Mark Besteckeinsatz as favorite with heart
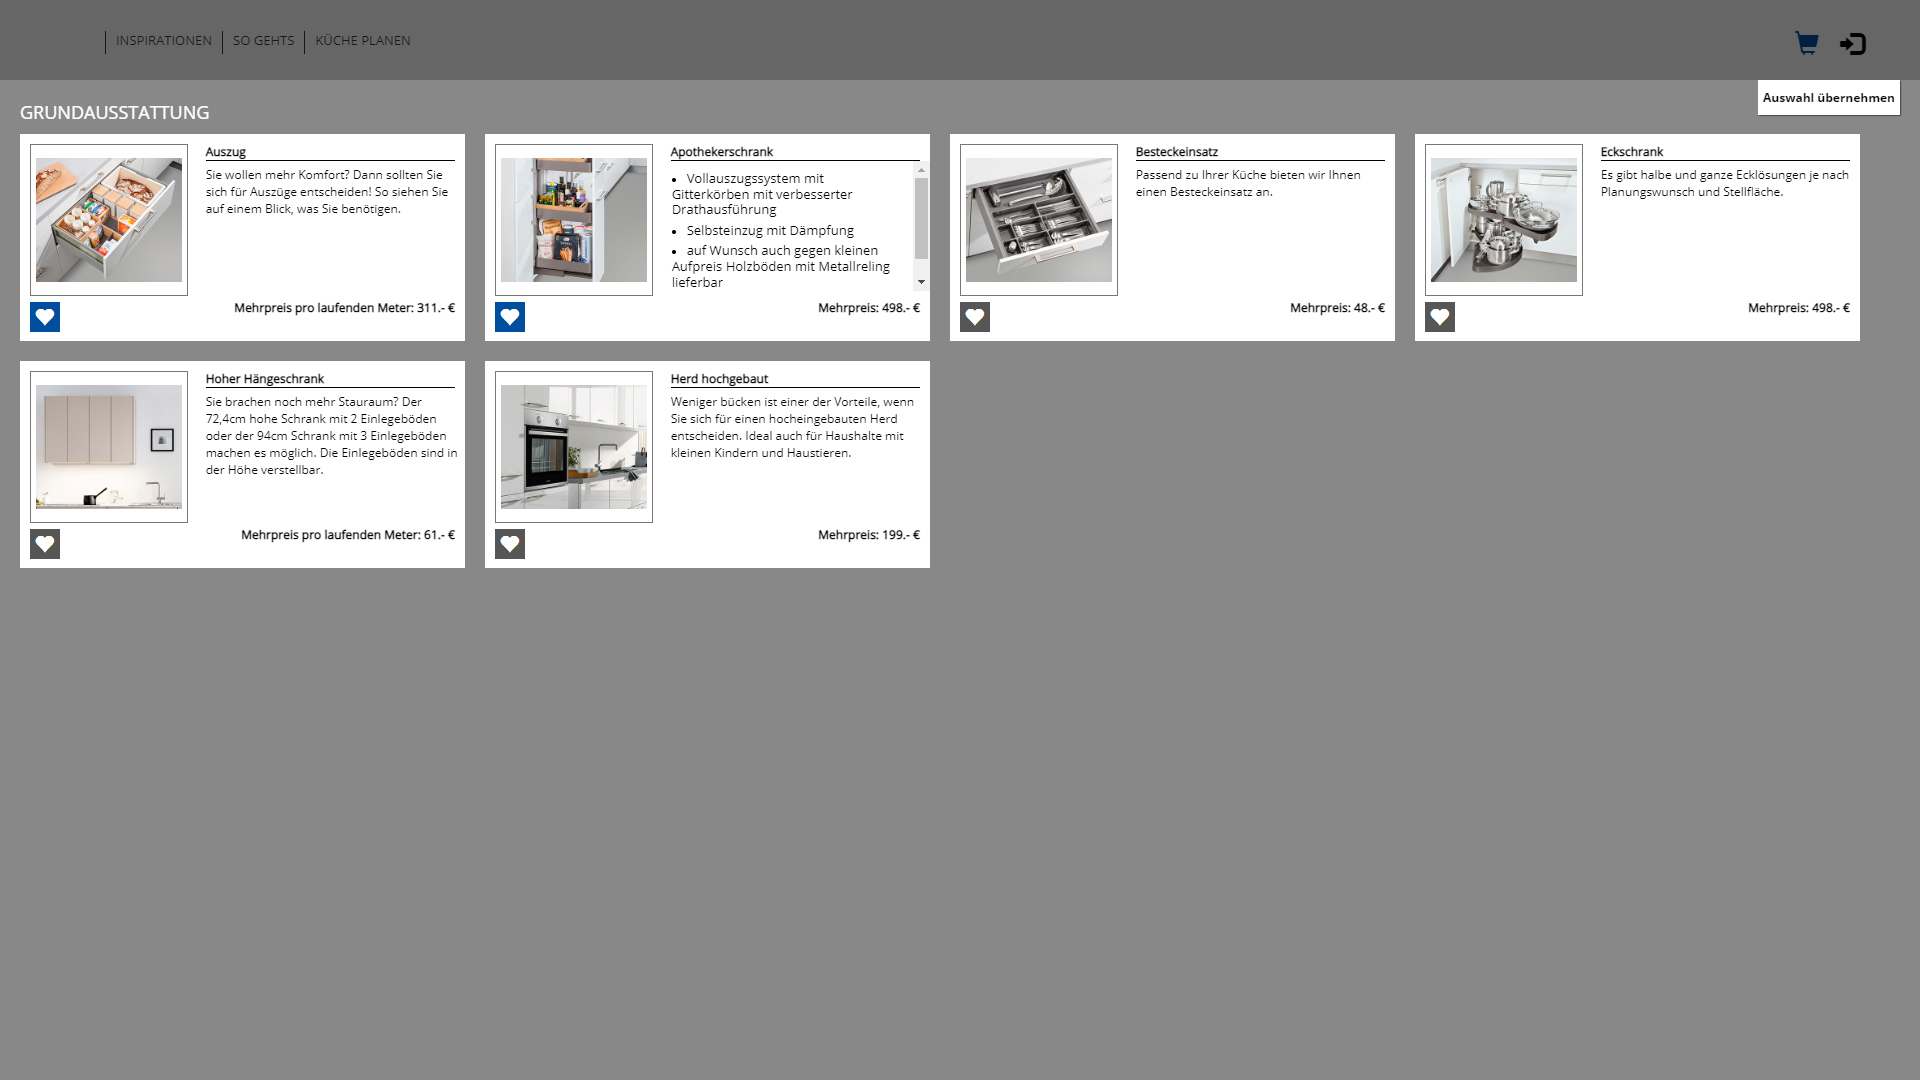Viewport: 1920px width, 1080px height. (x=975, y=317)
